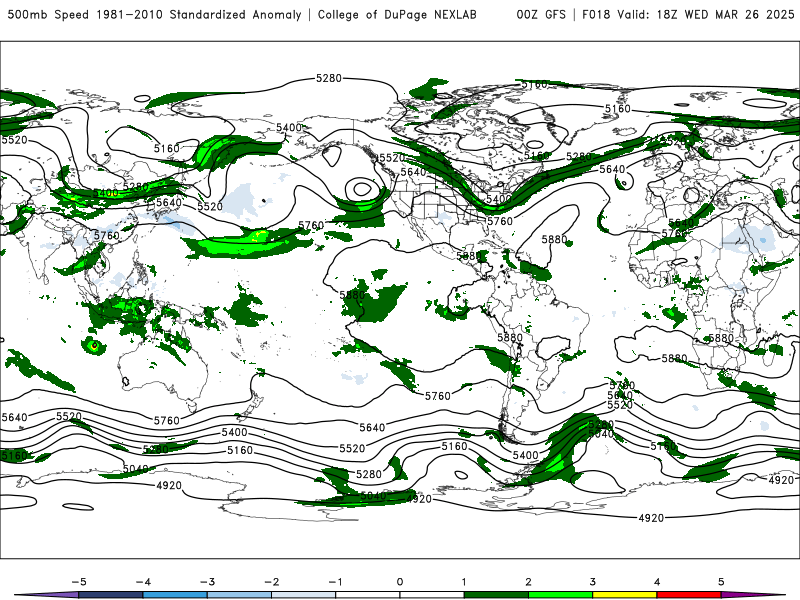Click the blue -4 to -3 colorbar segment
The width and height of the screenshot is (800, 600).
tap(175, 595)
